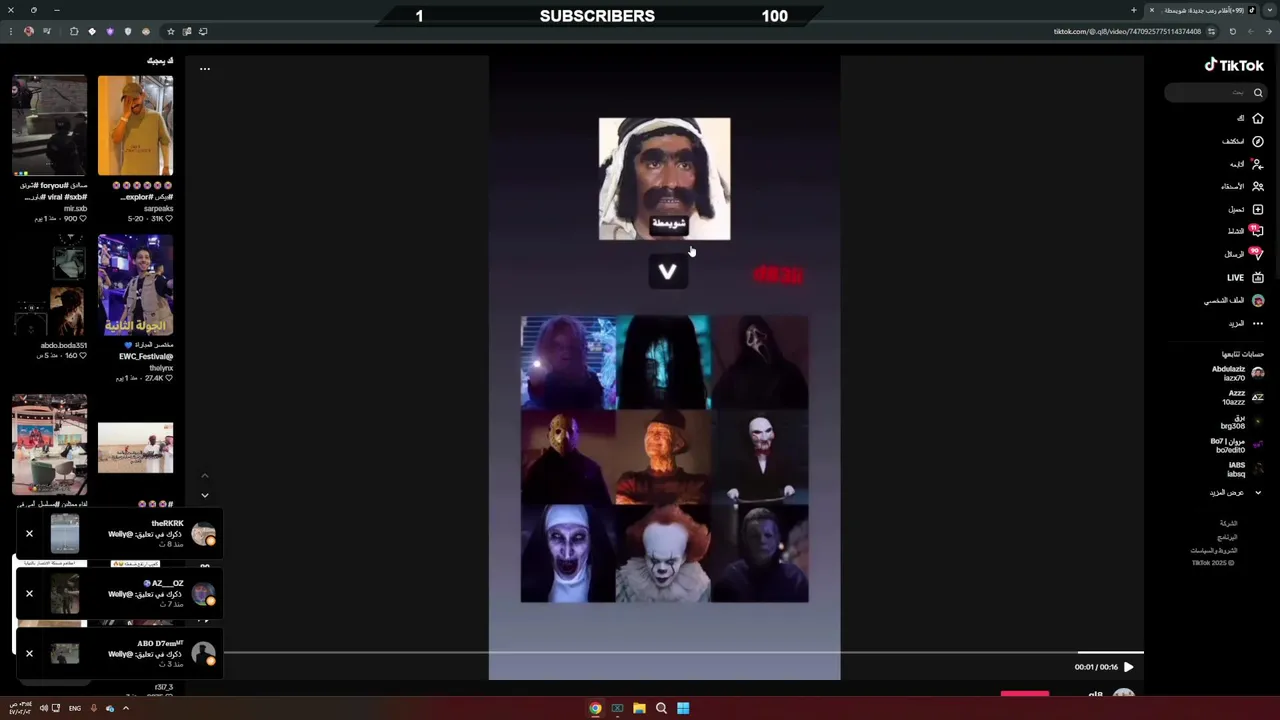Open the Messages icon with 99 badge
This screenshot has width=1280, height=720.
click(1257, 254)
